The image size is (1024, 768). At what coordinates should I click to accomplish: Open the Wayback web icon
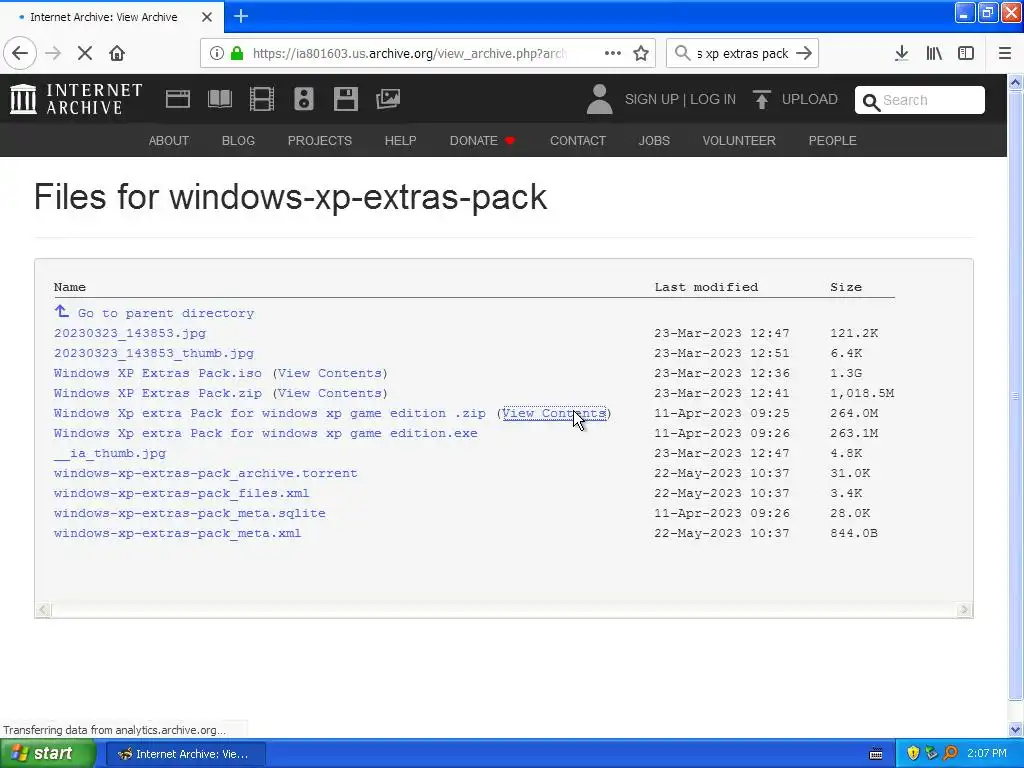tap(178, 99)
